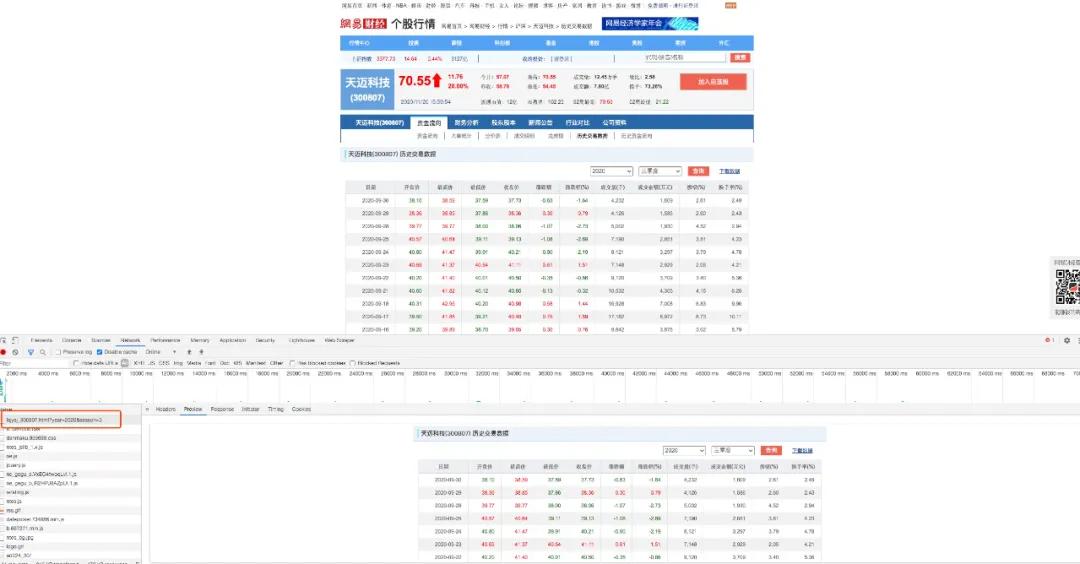
Task: Click the network Filter text field
Action: click(x=34, y=363)
